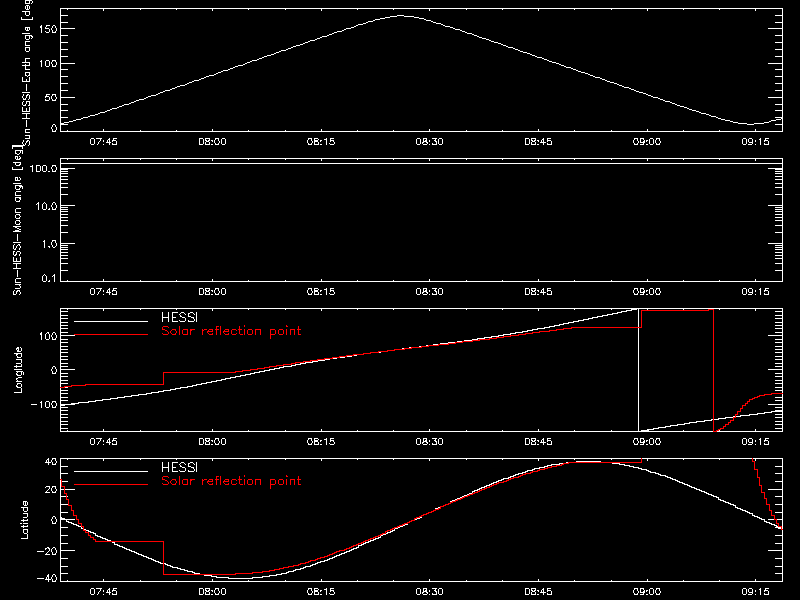Click 07:45 time label under Earth angle plot
This screenshot has width=800, height=600.
(104, 141)
